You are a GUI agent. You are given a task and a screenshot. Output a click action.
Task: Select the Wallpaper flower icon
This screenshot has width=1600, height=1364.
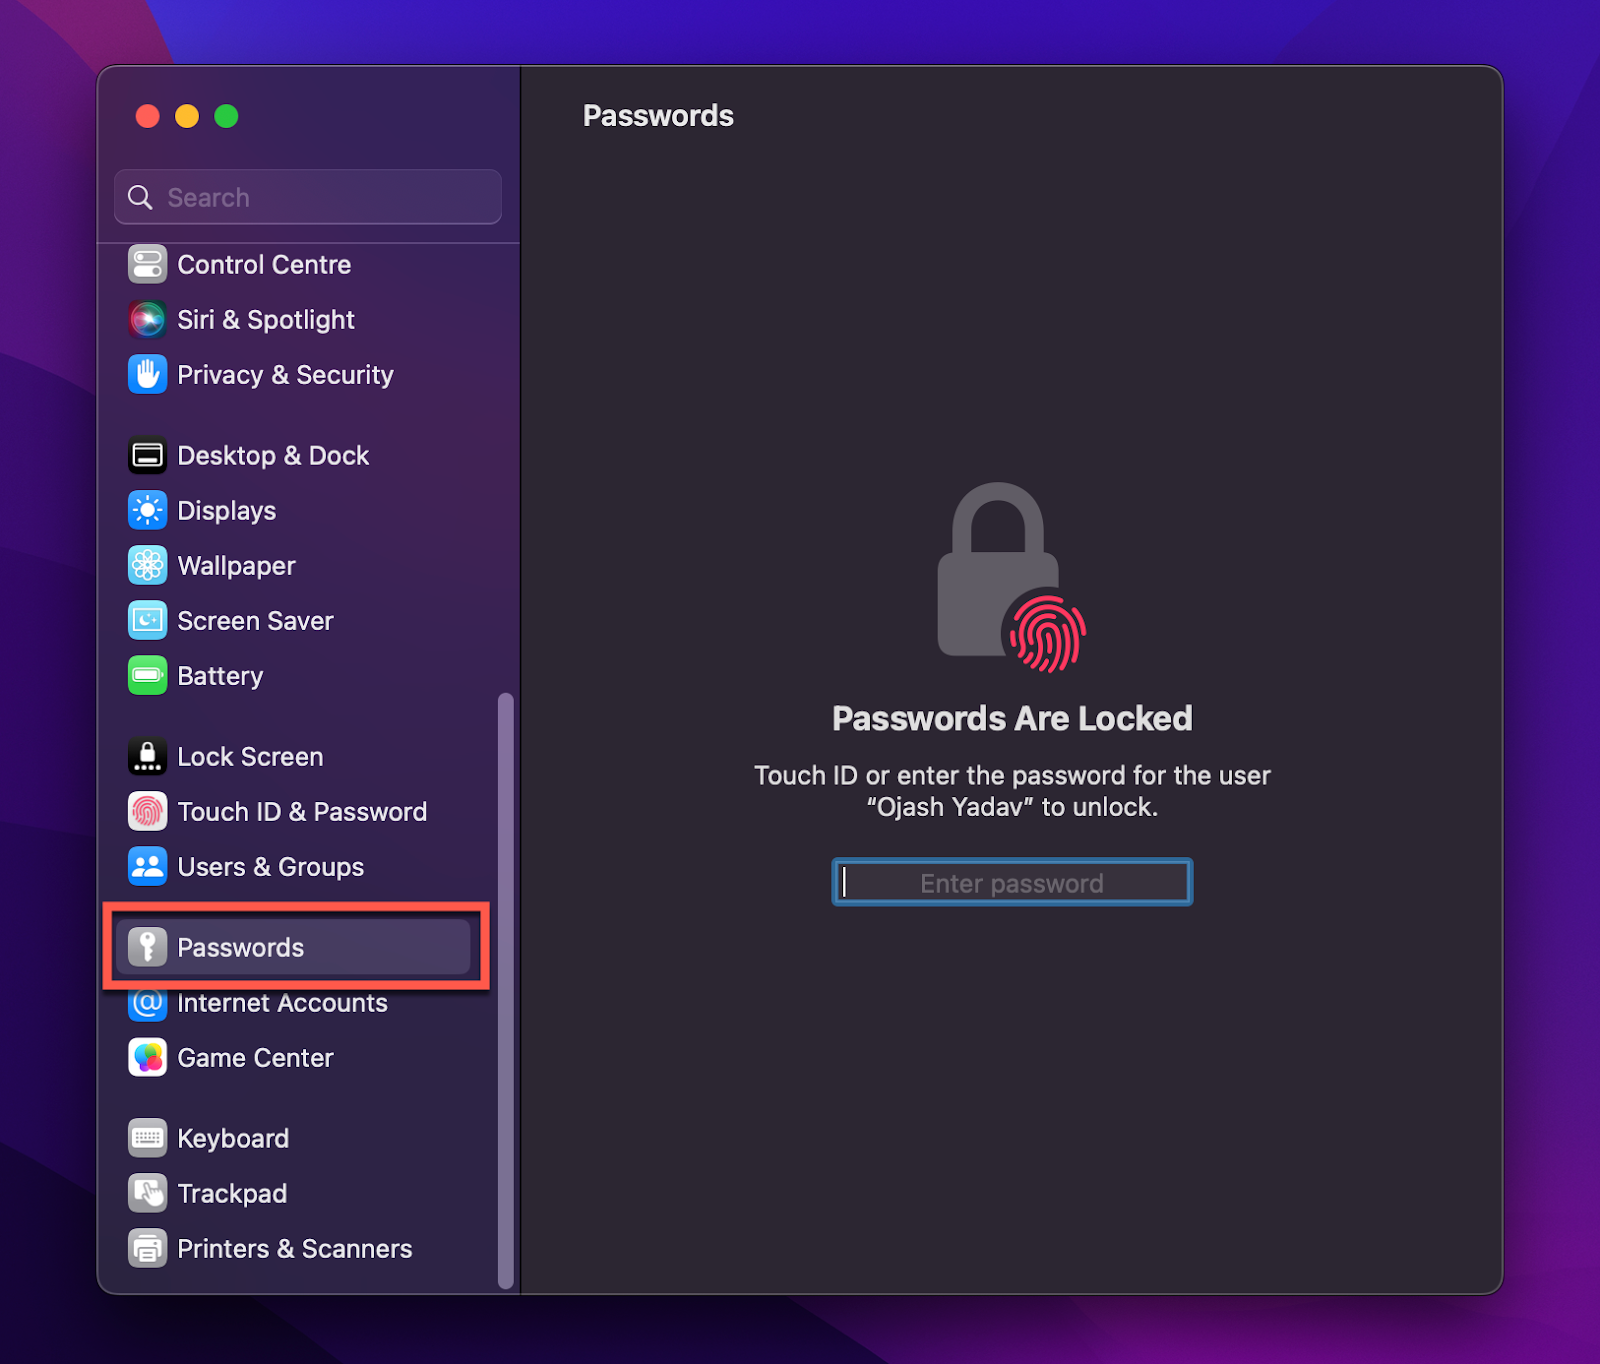coord(147,566)
